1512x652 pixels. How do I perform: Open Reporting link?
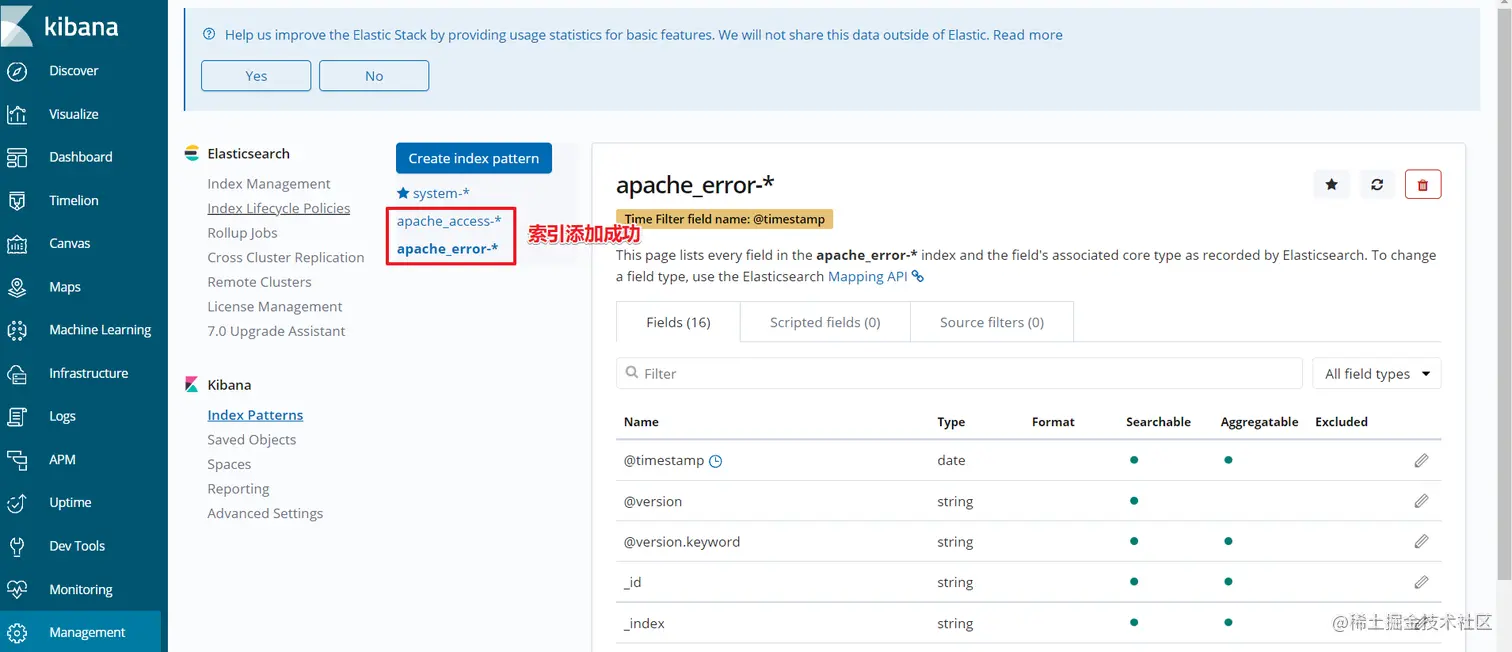(238, 489)
